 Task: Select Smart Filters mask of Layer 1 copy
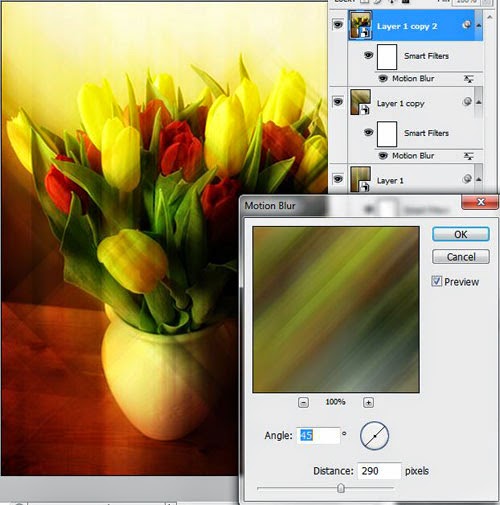point(387,134)
